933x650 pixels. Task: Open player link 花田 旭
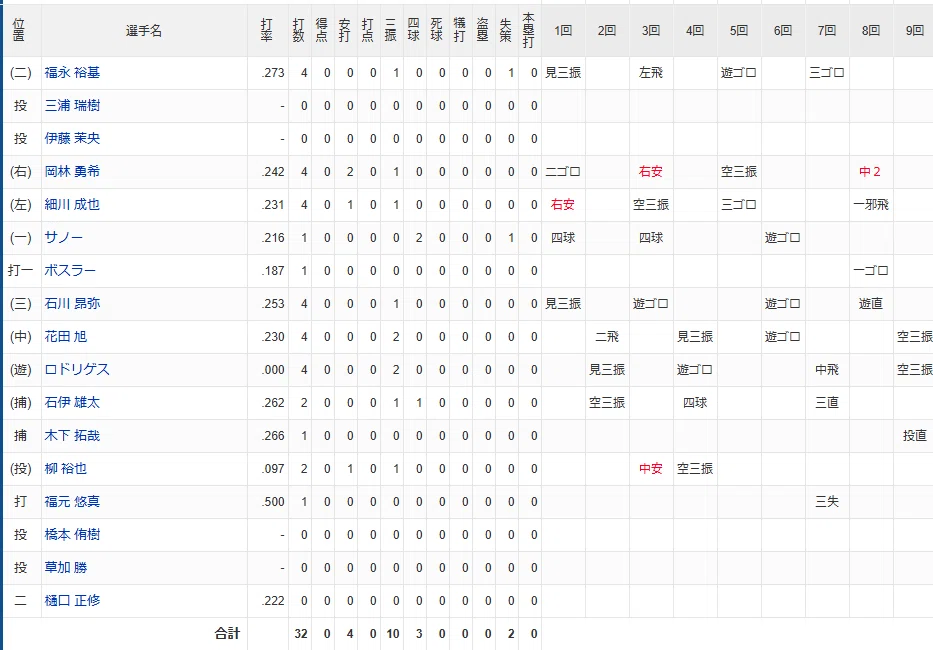coord(65,336)
